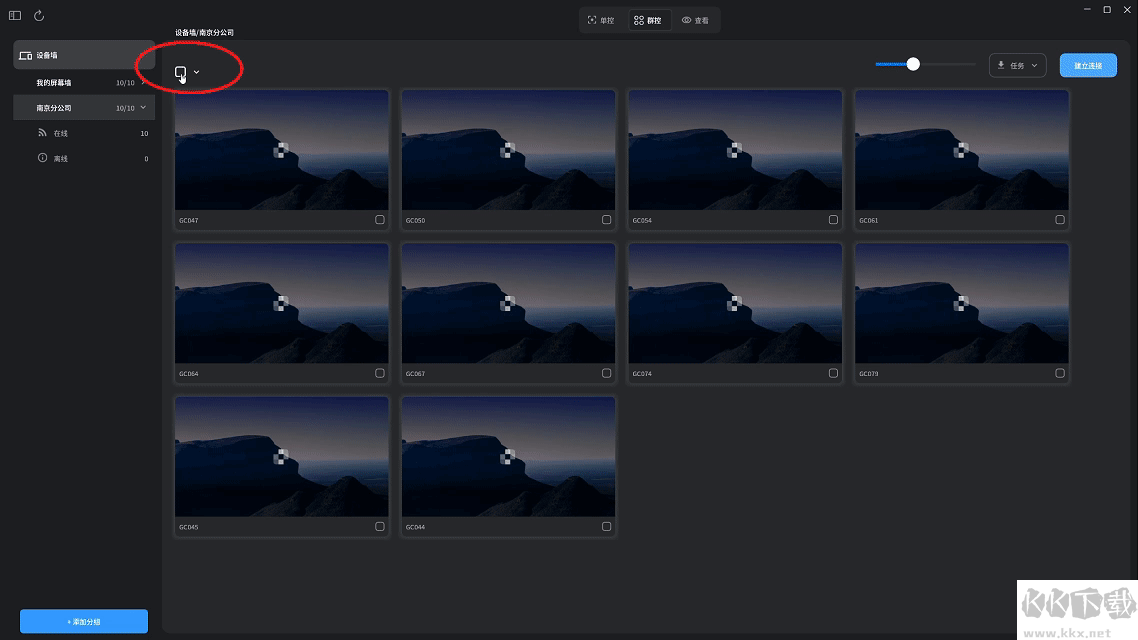Switch to 群控 group control mode

point(647,20)
